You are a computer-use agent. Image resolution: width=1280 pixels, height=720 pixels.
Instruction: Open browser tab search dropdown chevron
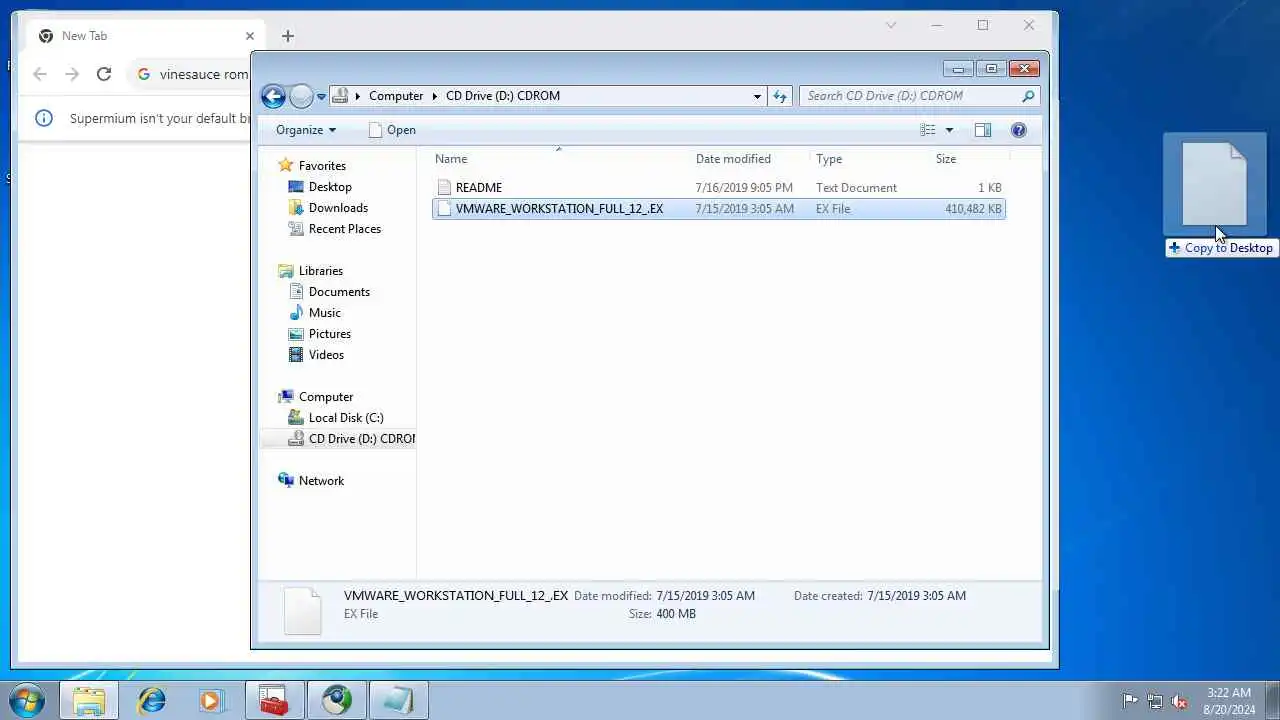891,25
